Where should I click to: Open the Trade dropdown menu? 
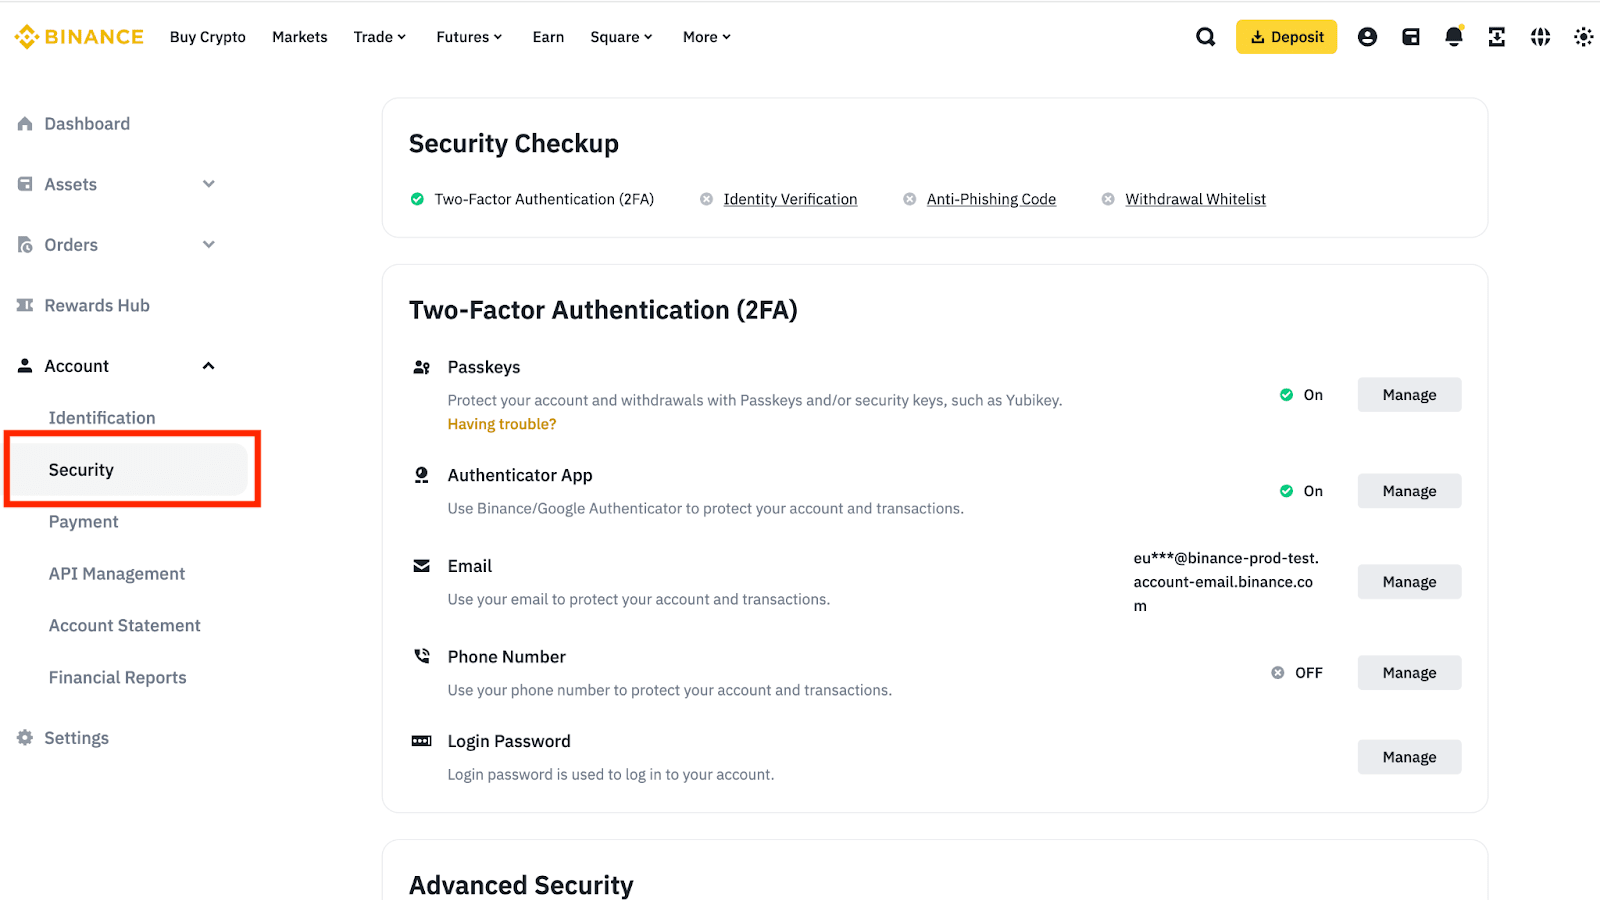coord(380,37)
